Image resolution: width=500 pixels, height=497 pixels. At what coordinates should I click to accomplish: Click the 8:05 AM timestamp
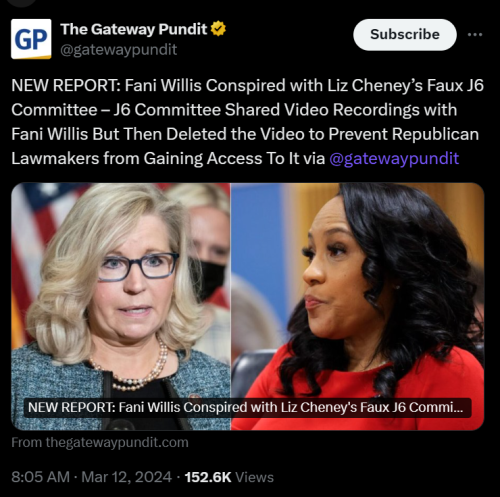click(41, 477)
